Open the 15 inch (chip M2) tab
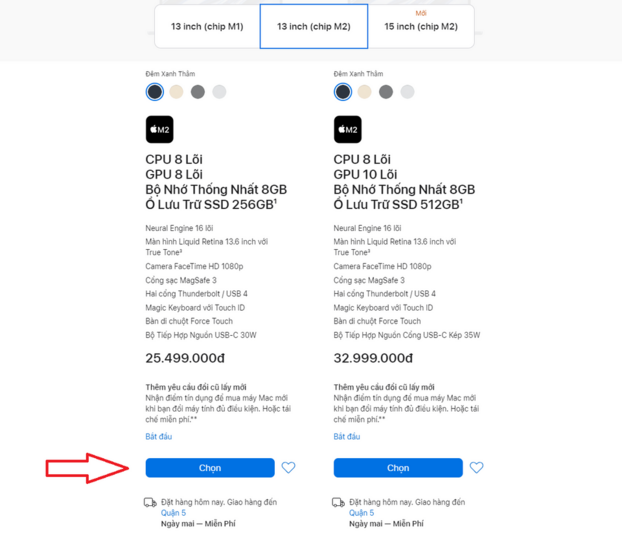Screen dimensions: 622x550 (x=421, y=27)
